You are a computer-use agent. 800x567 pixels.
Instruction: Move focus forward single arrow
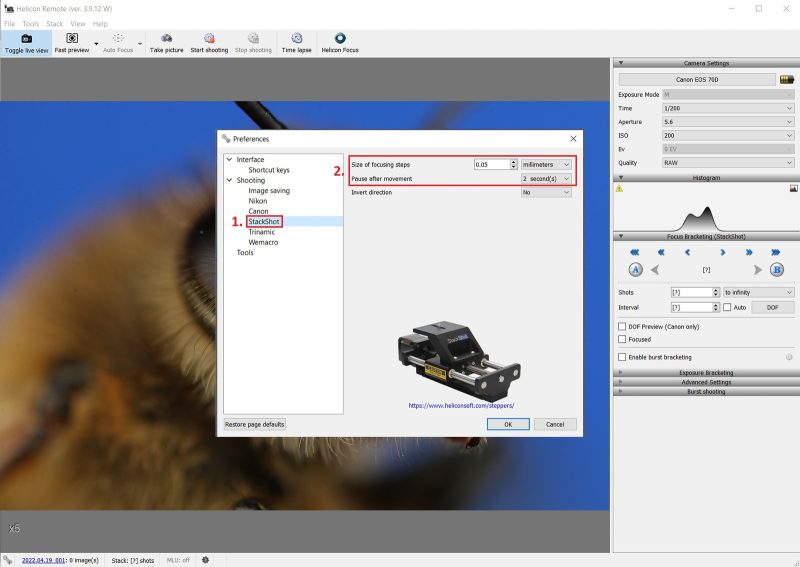click(722, 252)
